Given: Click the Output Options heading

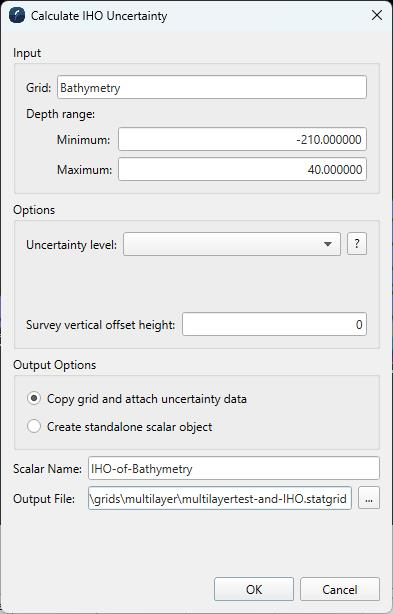Looking at the screenshot, I should coord(54,365).
